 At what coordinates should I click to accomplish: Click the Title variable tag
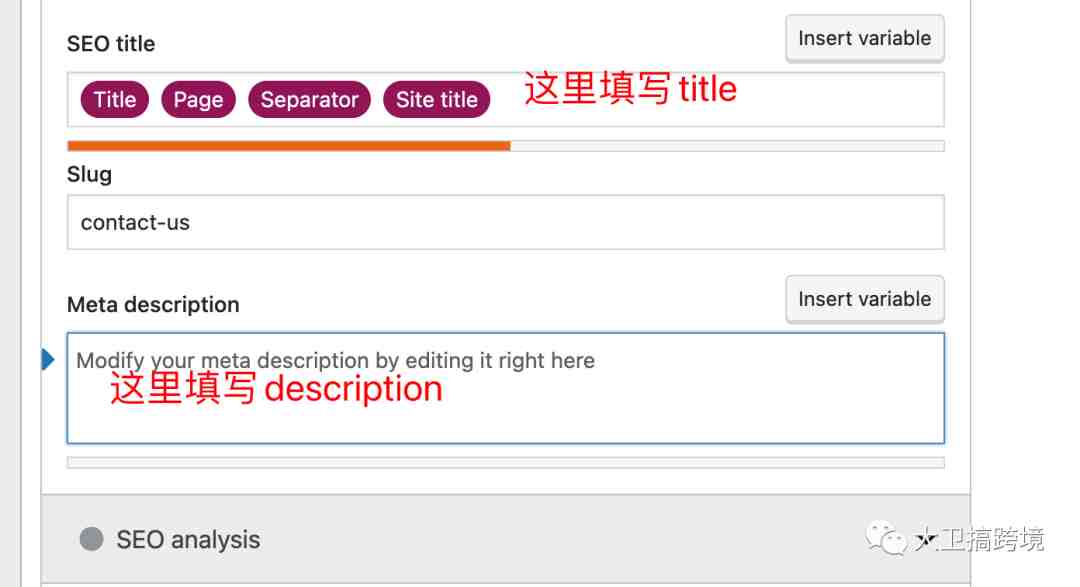click(114, 100)
